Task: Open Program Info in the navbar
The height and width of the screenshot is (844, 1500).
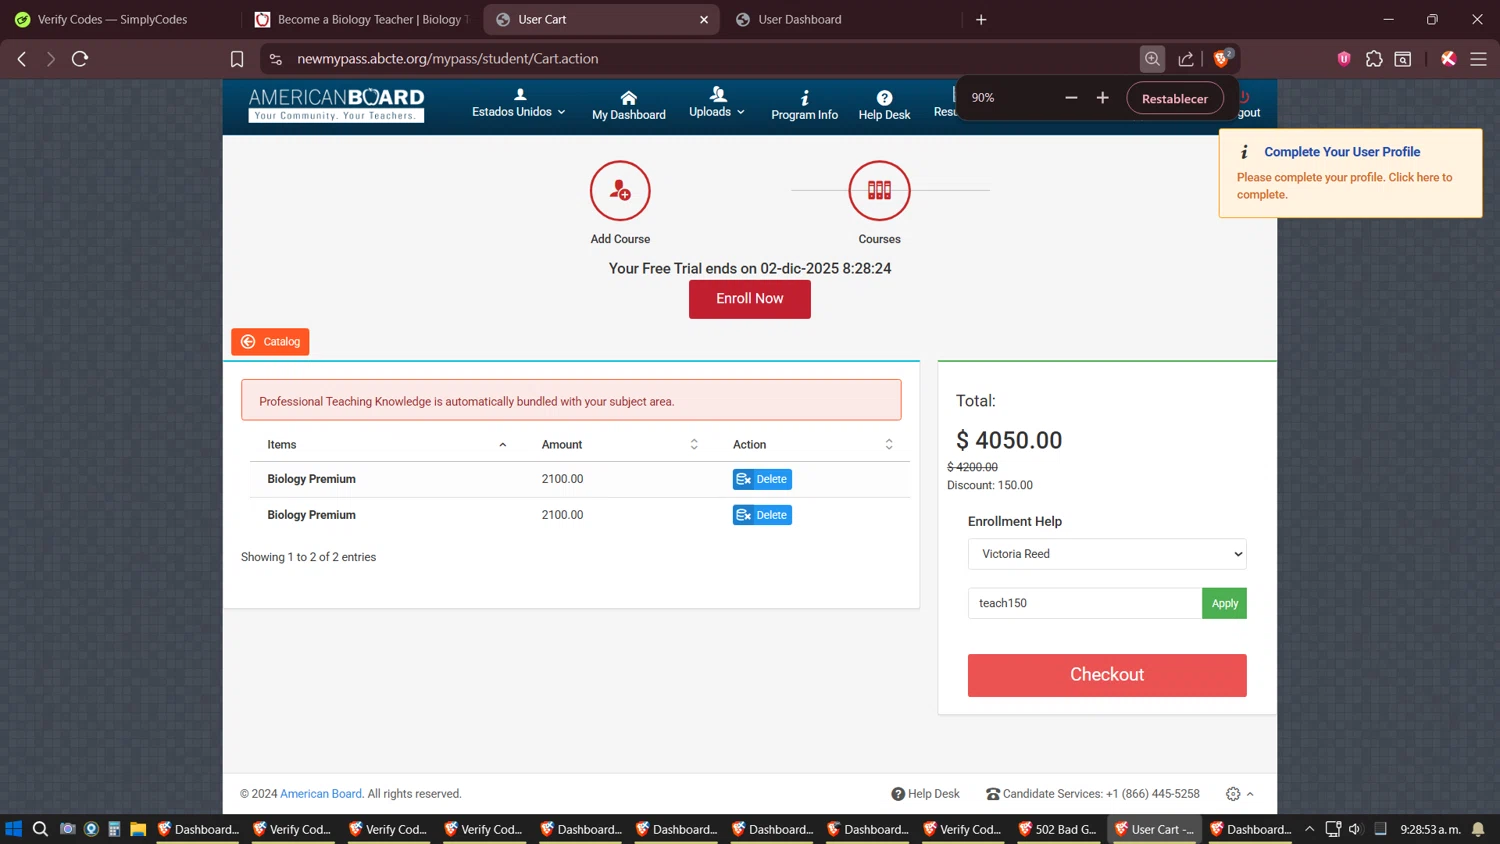Action: click(804, 105)
